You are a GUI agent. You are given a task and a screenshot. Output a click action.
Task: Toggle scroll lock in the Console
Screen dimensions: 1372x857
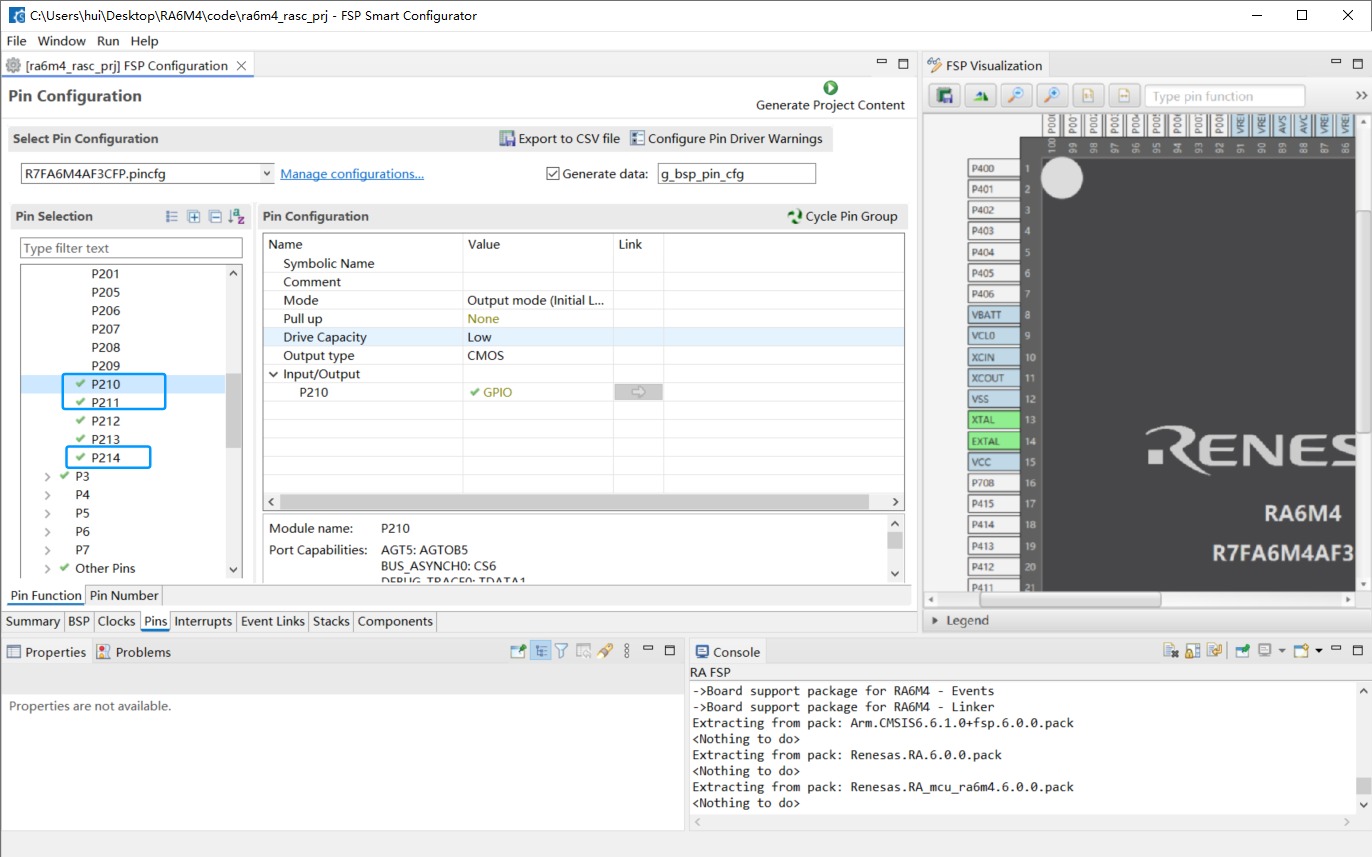1192,651
